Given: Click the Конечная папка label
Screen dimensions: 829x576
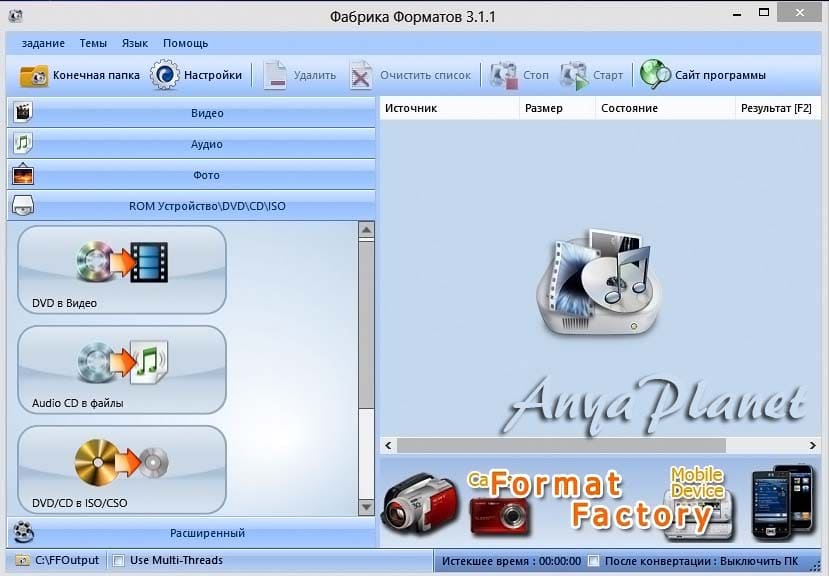Looking at the screenshot, I should [x=96, y=75].
